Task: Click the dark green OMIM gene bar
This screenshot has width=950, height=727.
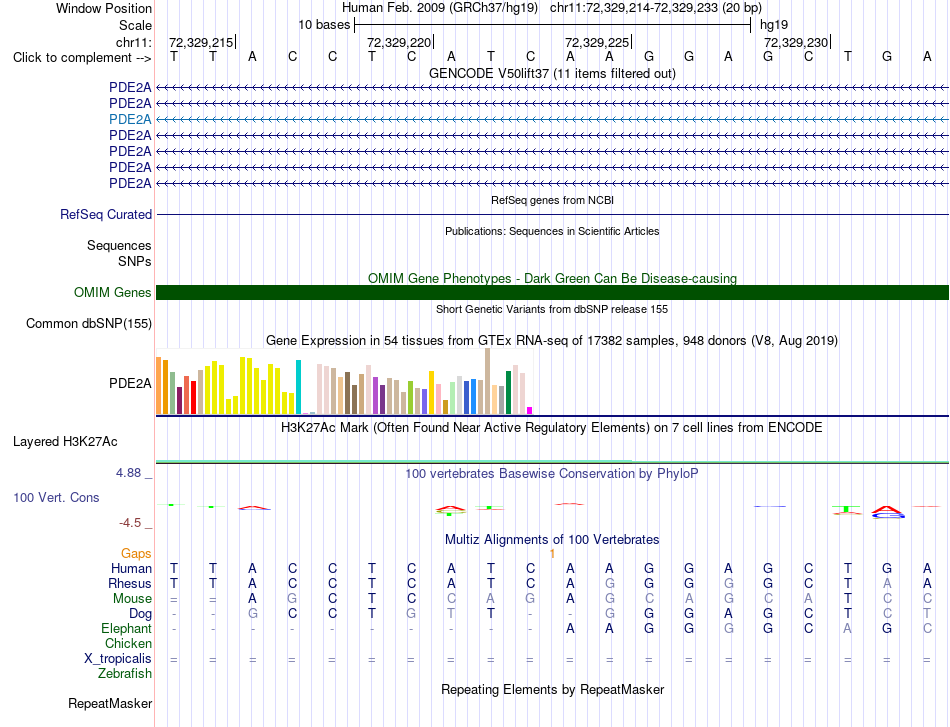Action: tap(552, 293)
